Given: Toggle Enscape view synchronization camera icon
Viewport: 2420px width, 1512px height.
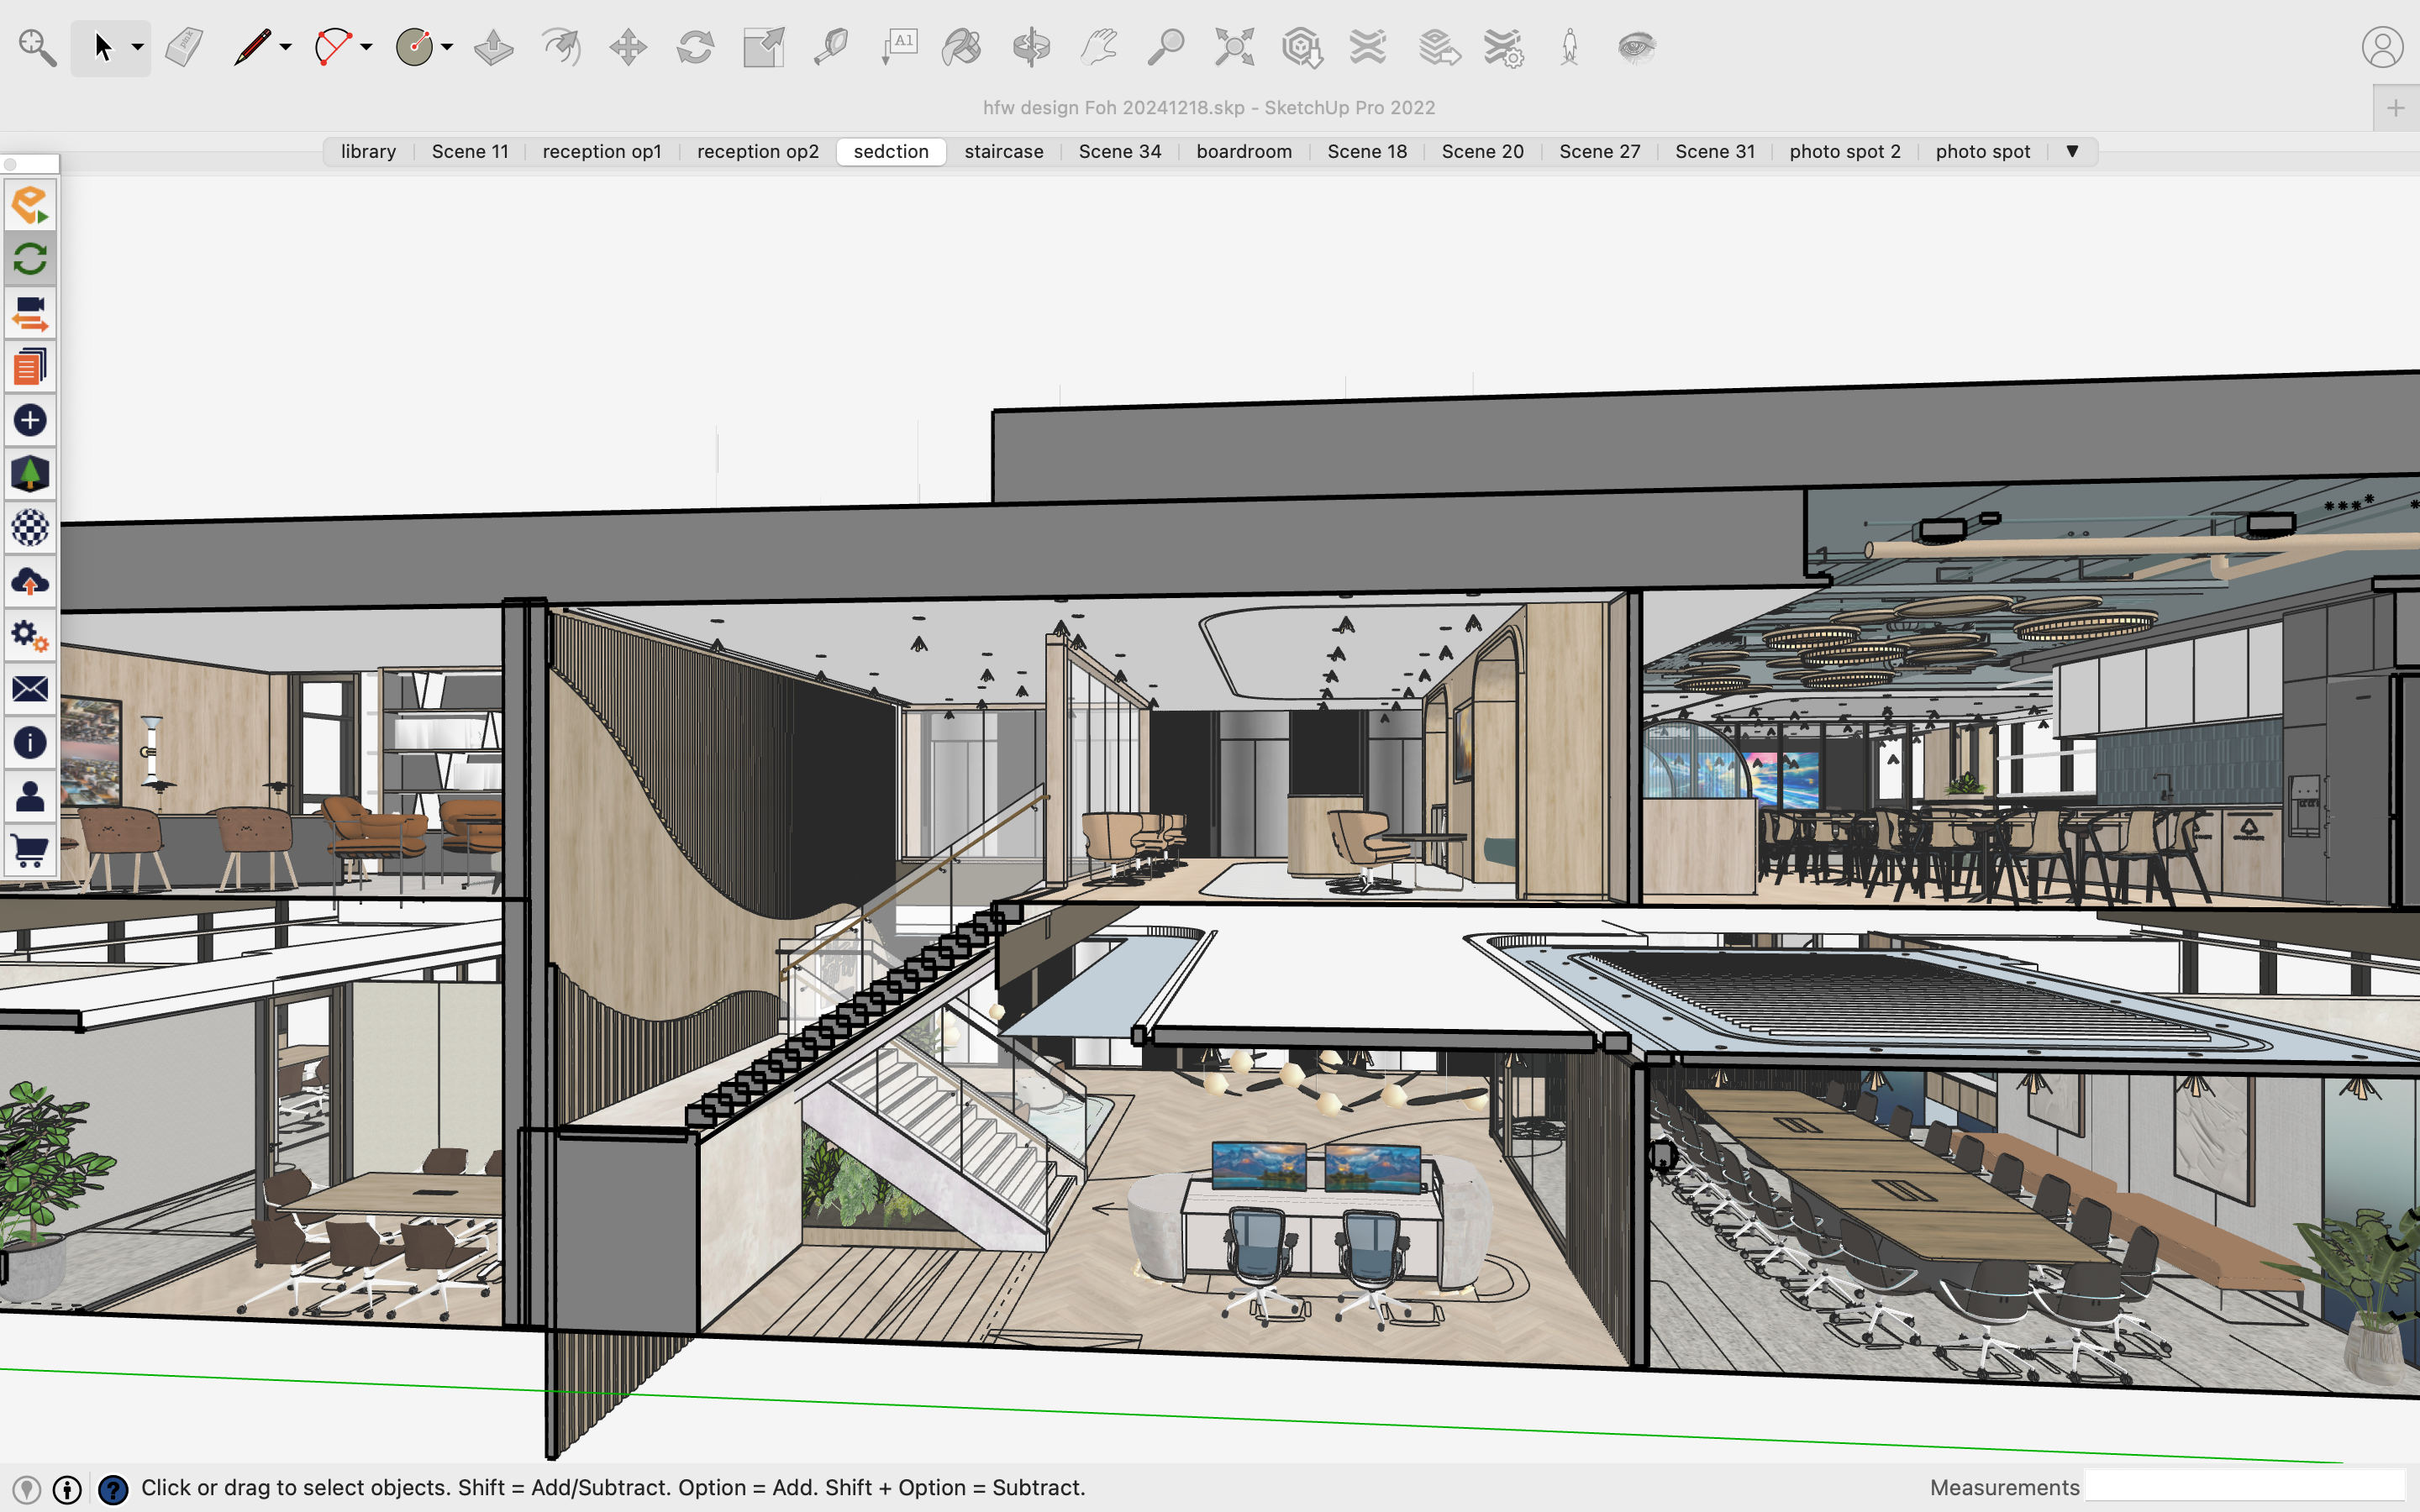Looking at the screenshot, I should pos(30,313).
